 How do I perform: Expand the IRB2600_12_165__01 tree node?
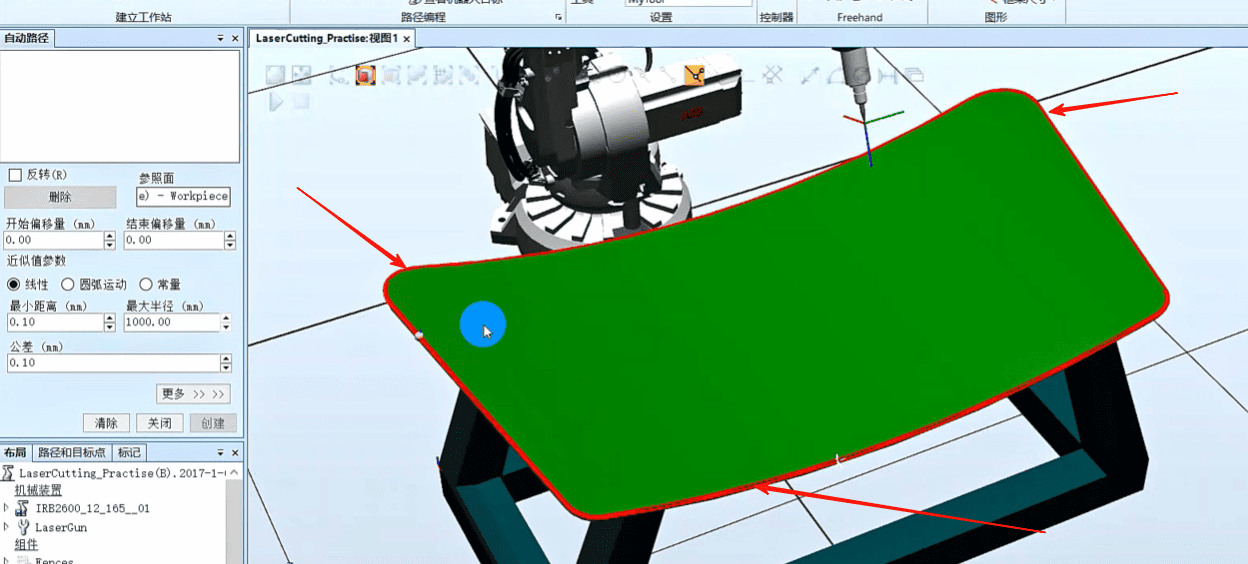coord(6,508)
